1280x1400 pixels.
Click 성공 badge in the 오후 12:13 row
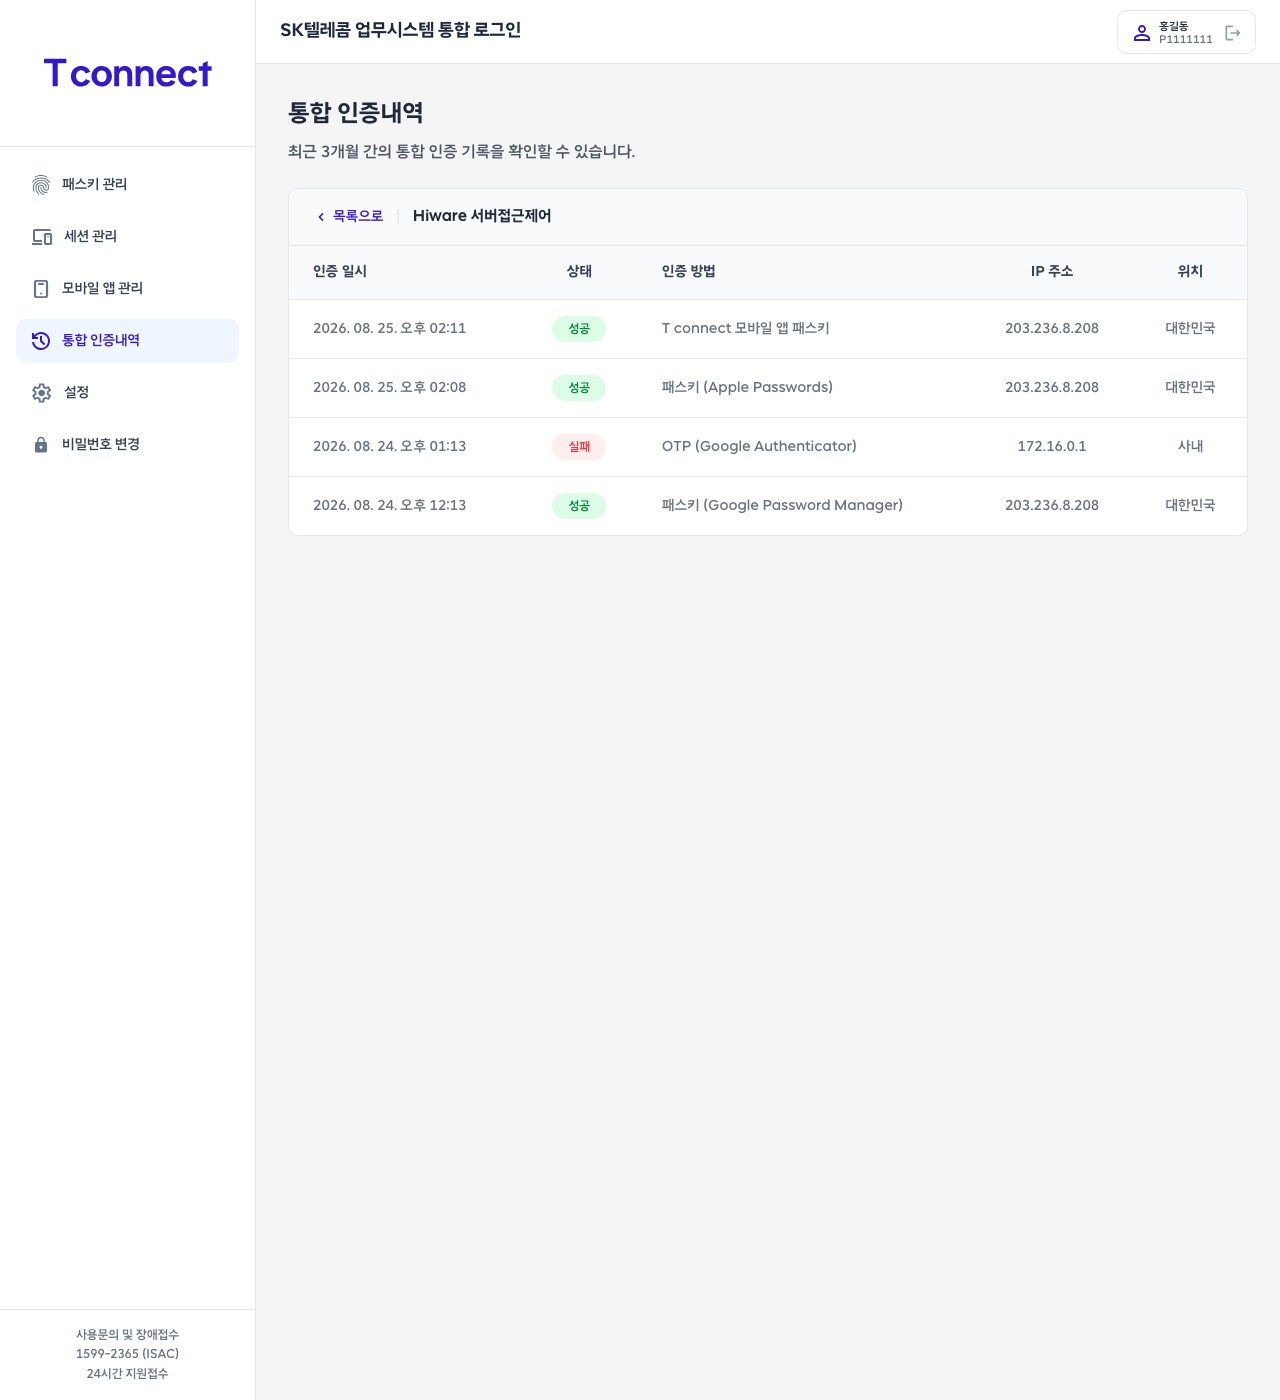tap(579, 506)
